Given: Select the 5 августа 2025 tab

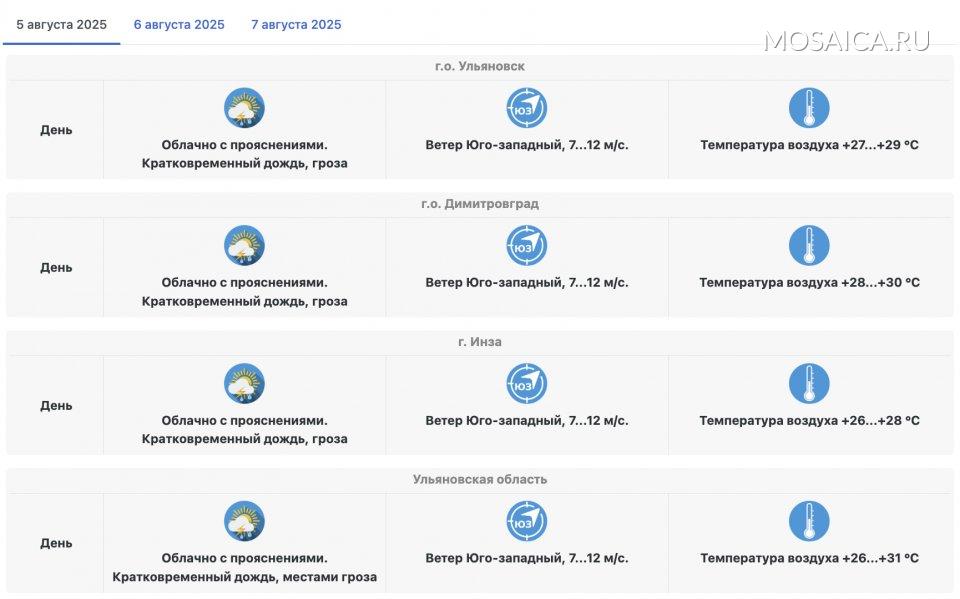Looking at the screenshot, I should coord(61,25).
